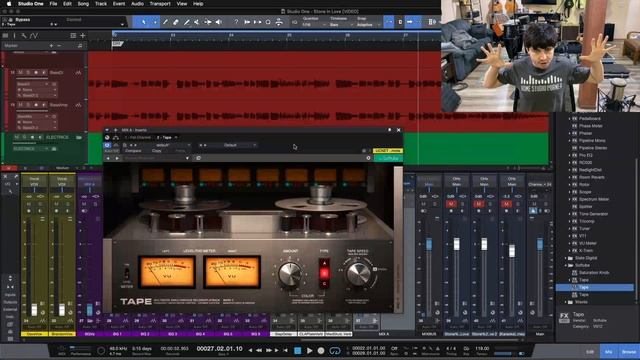Expand the Waves folder
The image size is (640, 360).
coord(566,302)
